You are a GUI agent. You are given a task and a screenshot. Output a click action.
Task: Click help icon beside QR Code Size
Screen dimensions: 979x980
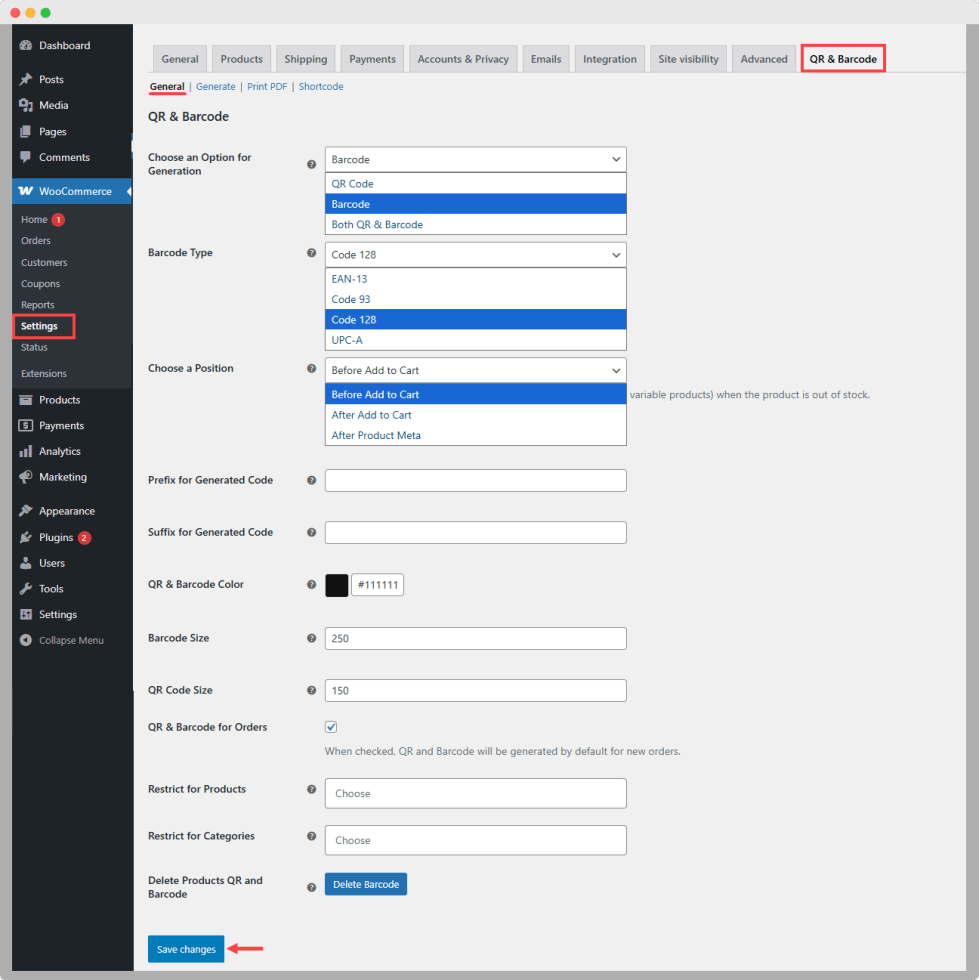point(311,690)
